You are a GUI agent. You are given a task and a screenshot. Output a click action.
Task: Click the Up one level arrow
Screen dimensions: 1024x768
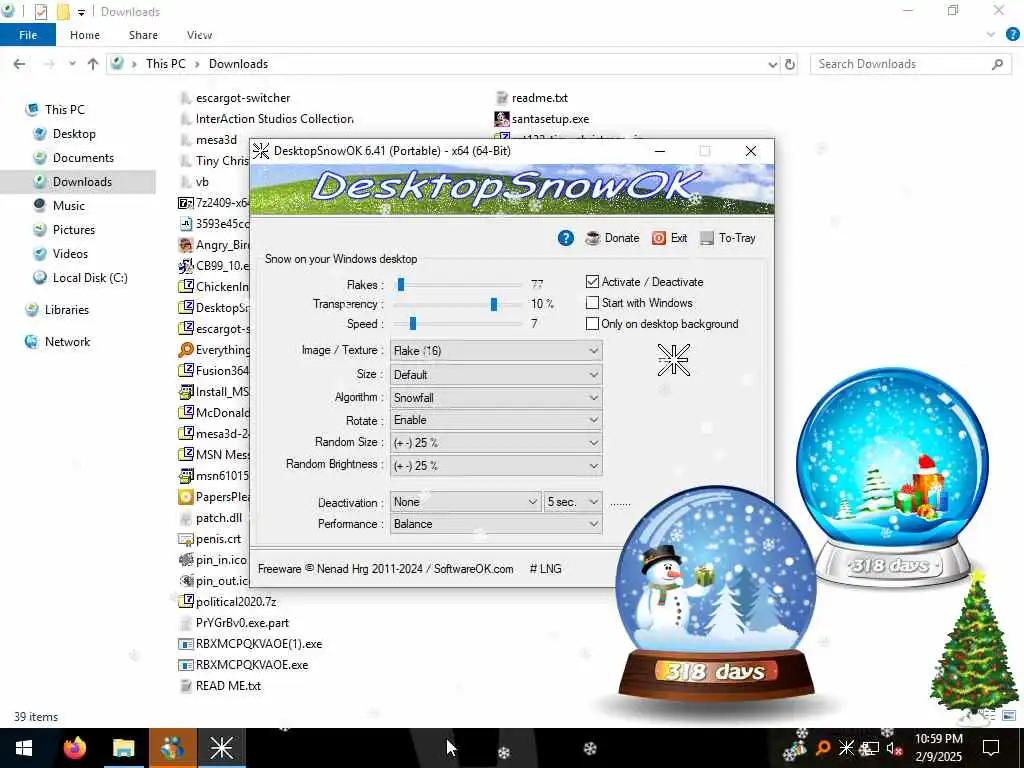(x=93, y=64)
